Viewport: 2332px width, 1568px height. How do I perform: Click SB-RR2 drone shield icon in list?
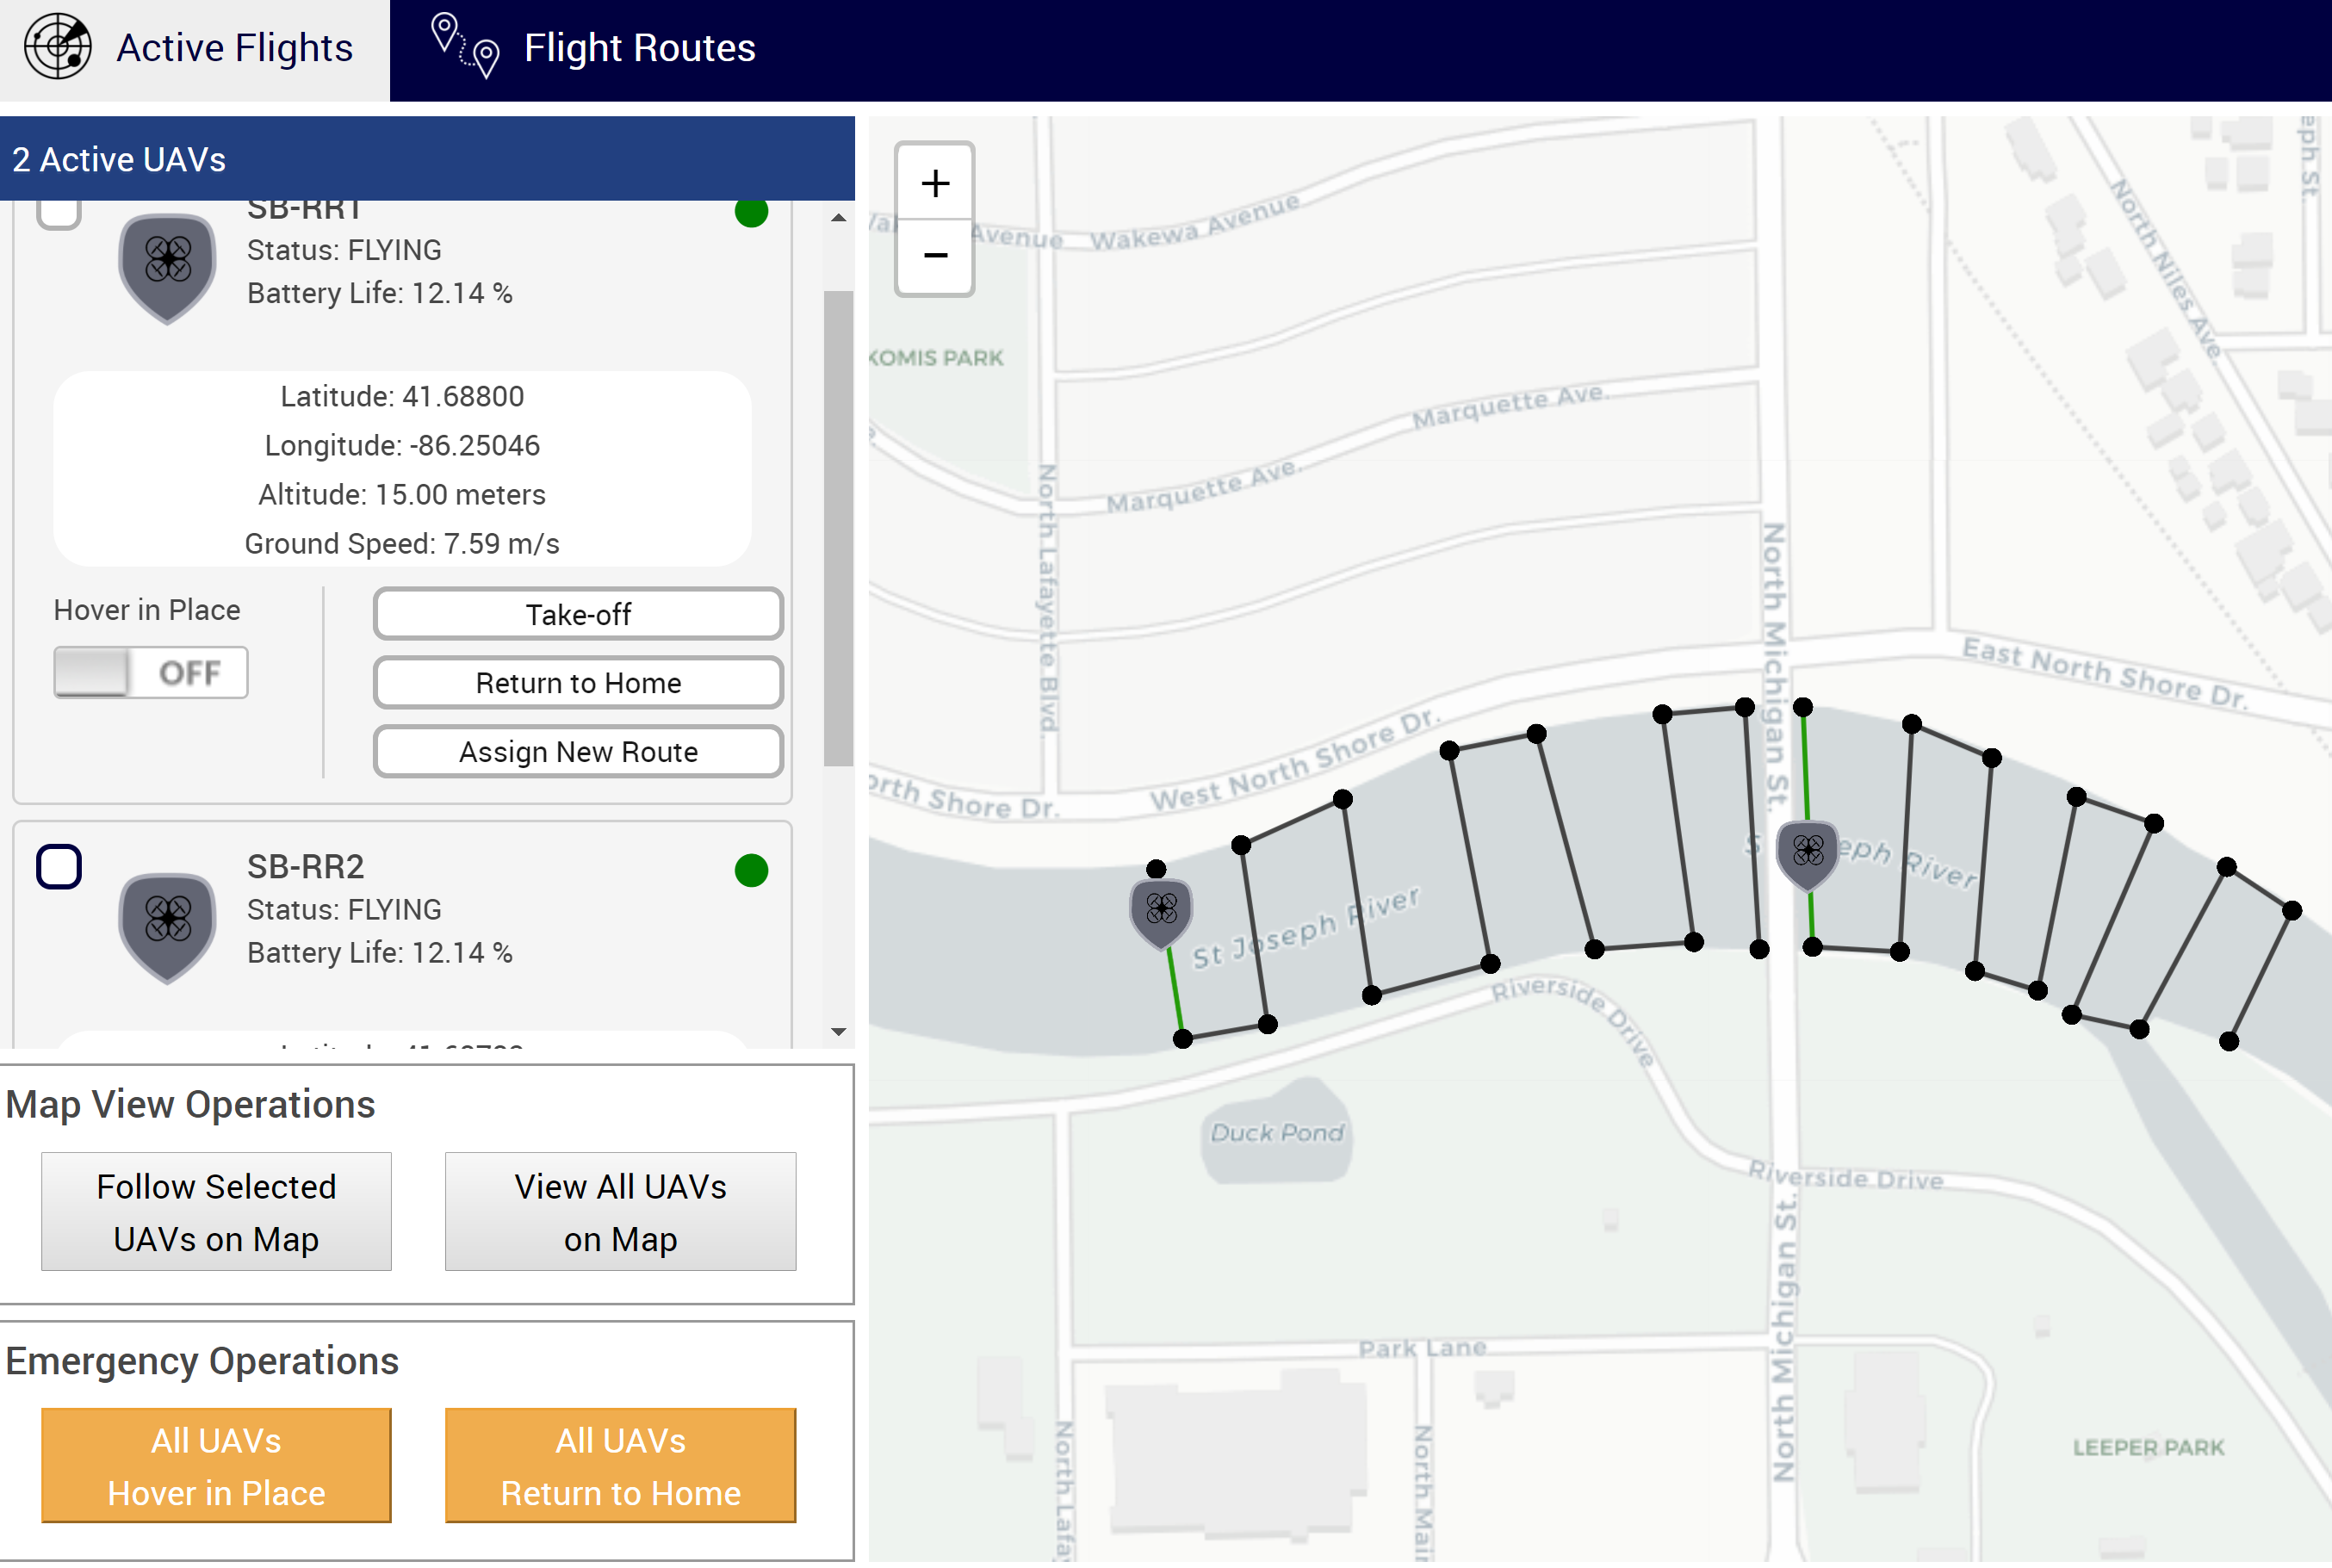(x=168, y=925)
